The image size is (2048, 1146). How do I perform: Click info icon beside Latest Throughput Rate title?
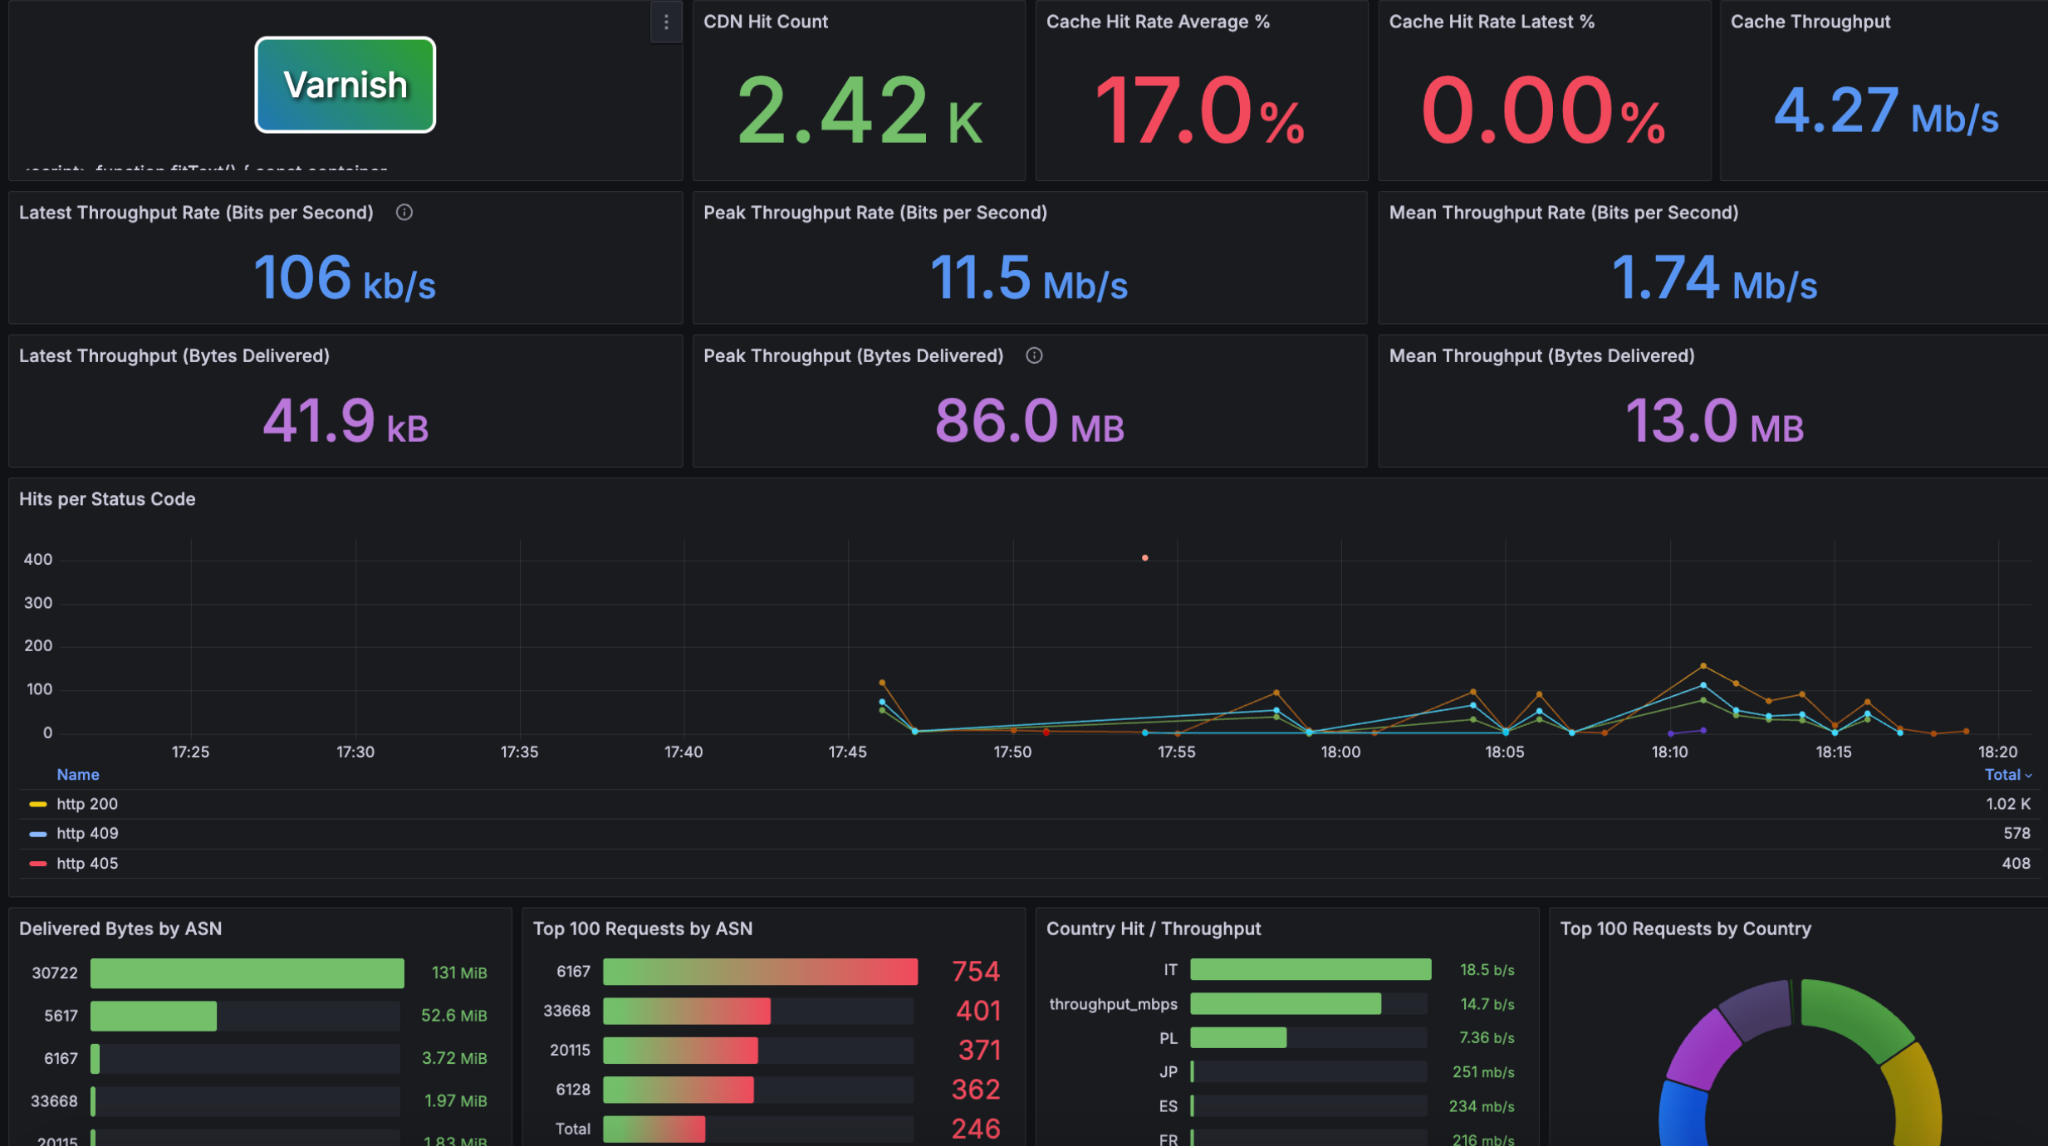click(x=404, y=212)
